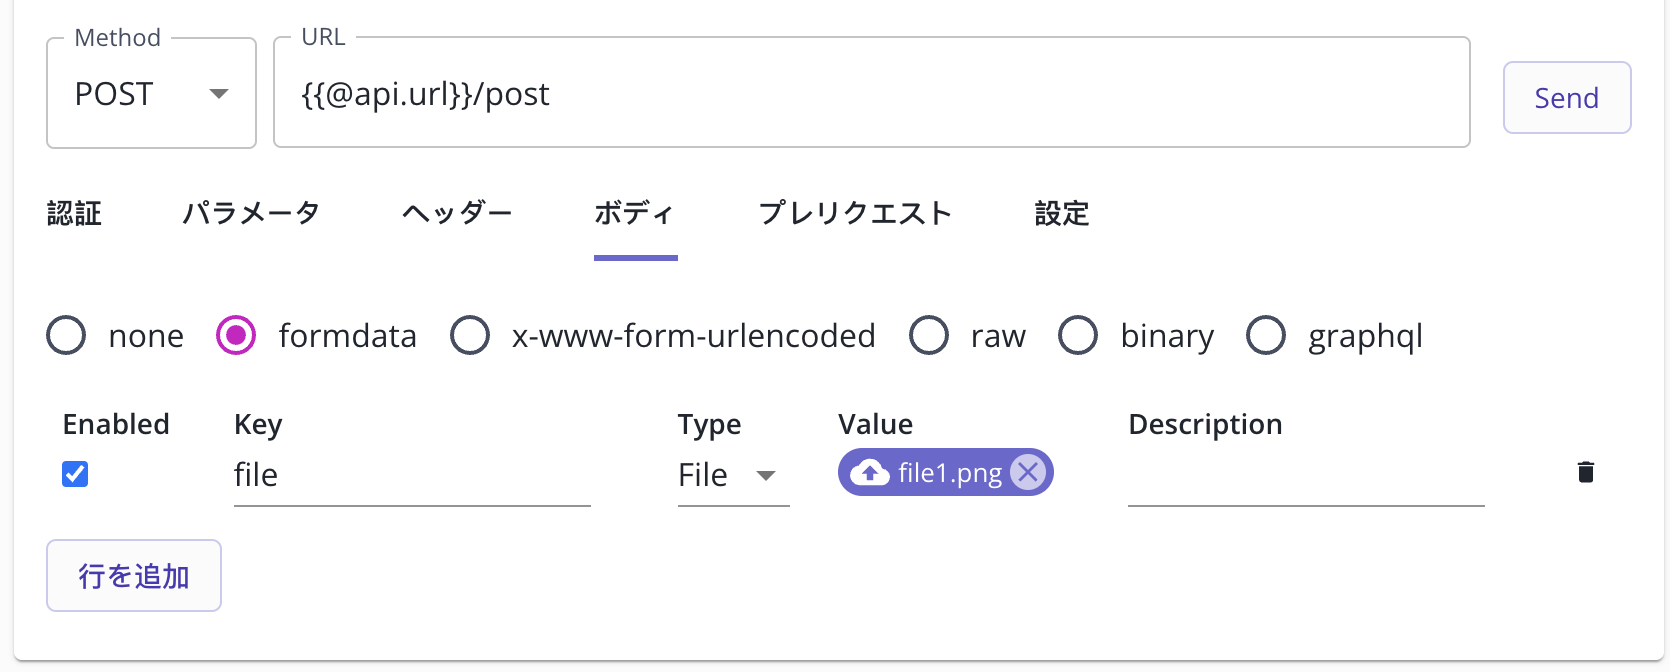Select the ボディ tab

coord(635,213)
